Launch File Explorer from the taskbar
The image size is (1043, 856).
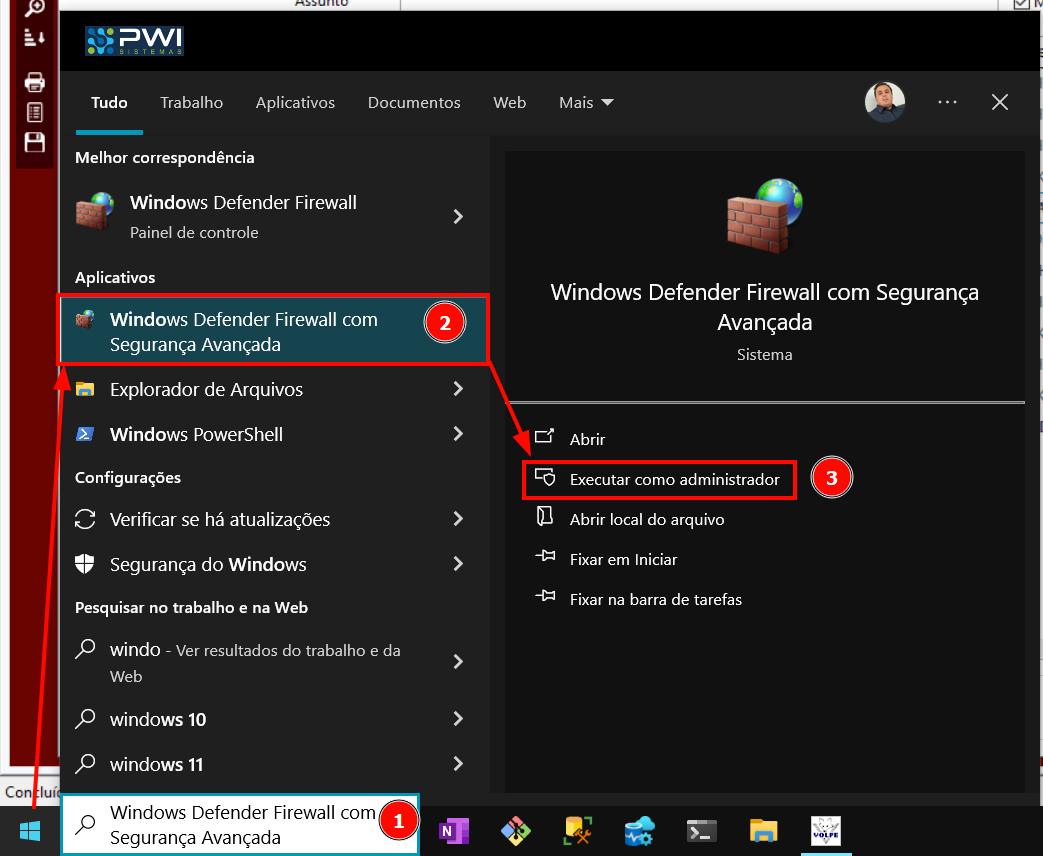point(763,830)
